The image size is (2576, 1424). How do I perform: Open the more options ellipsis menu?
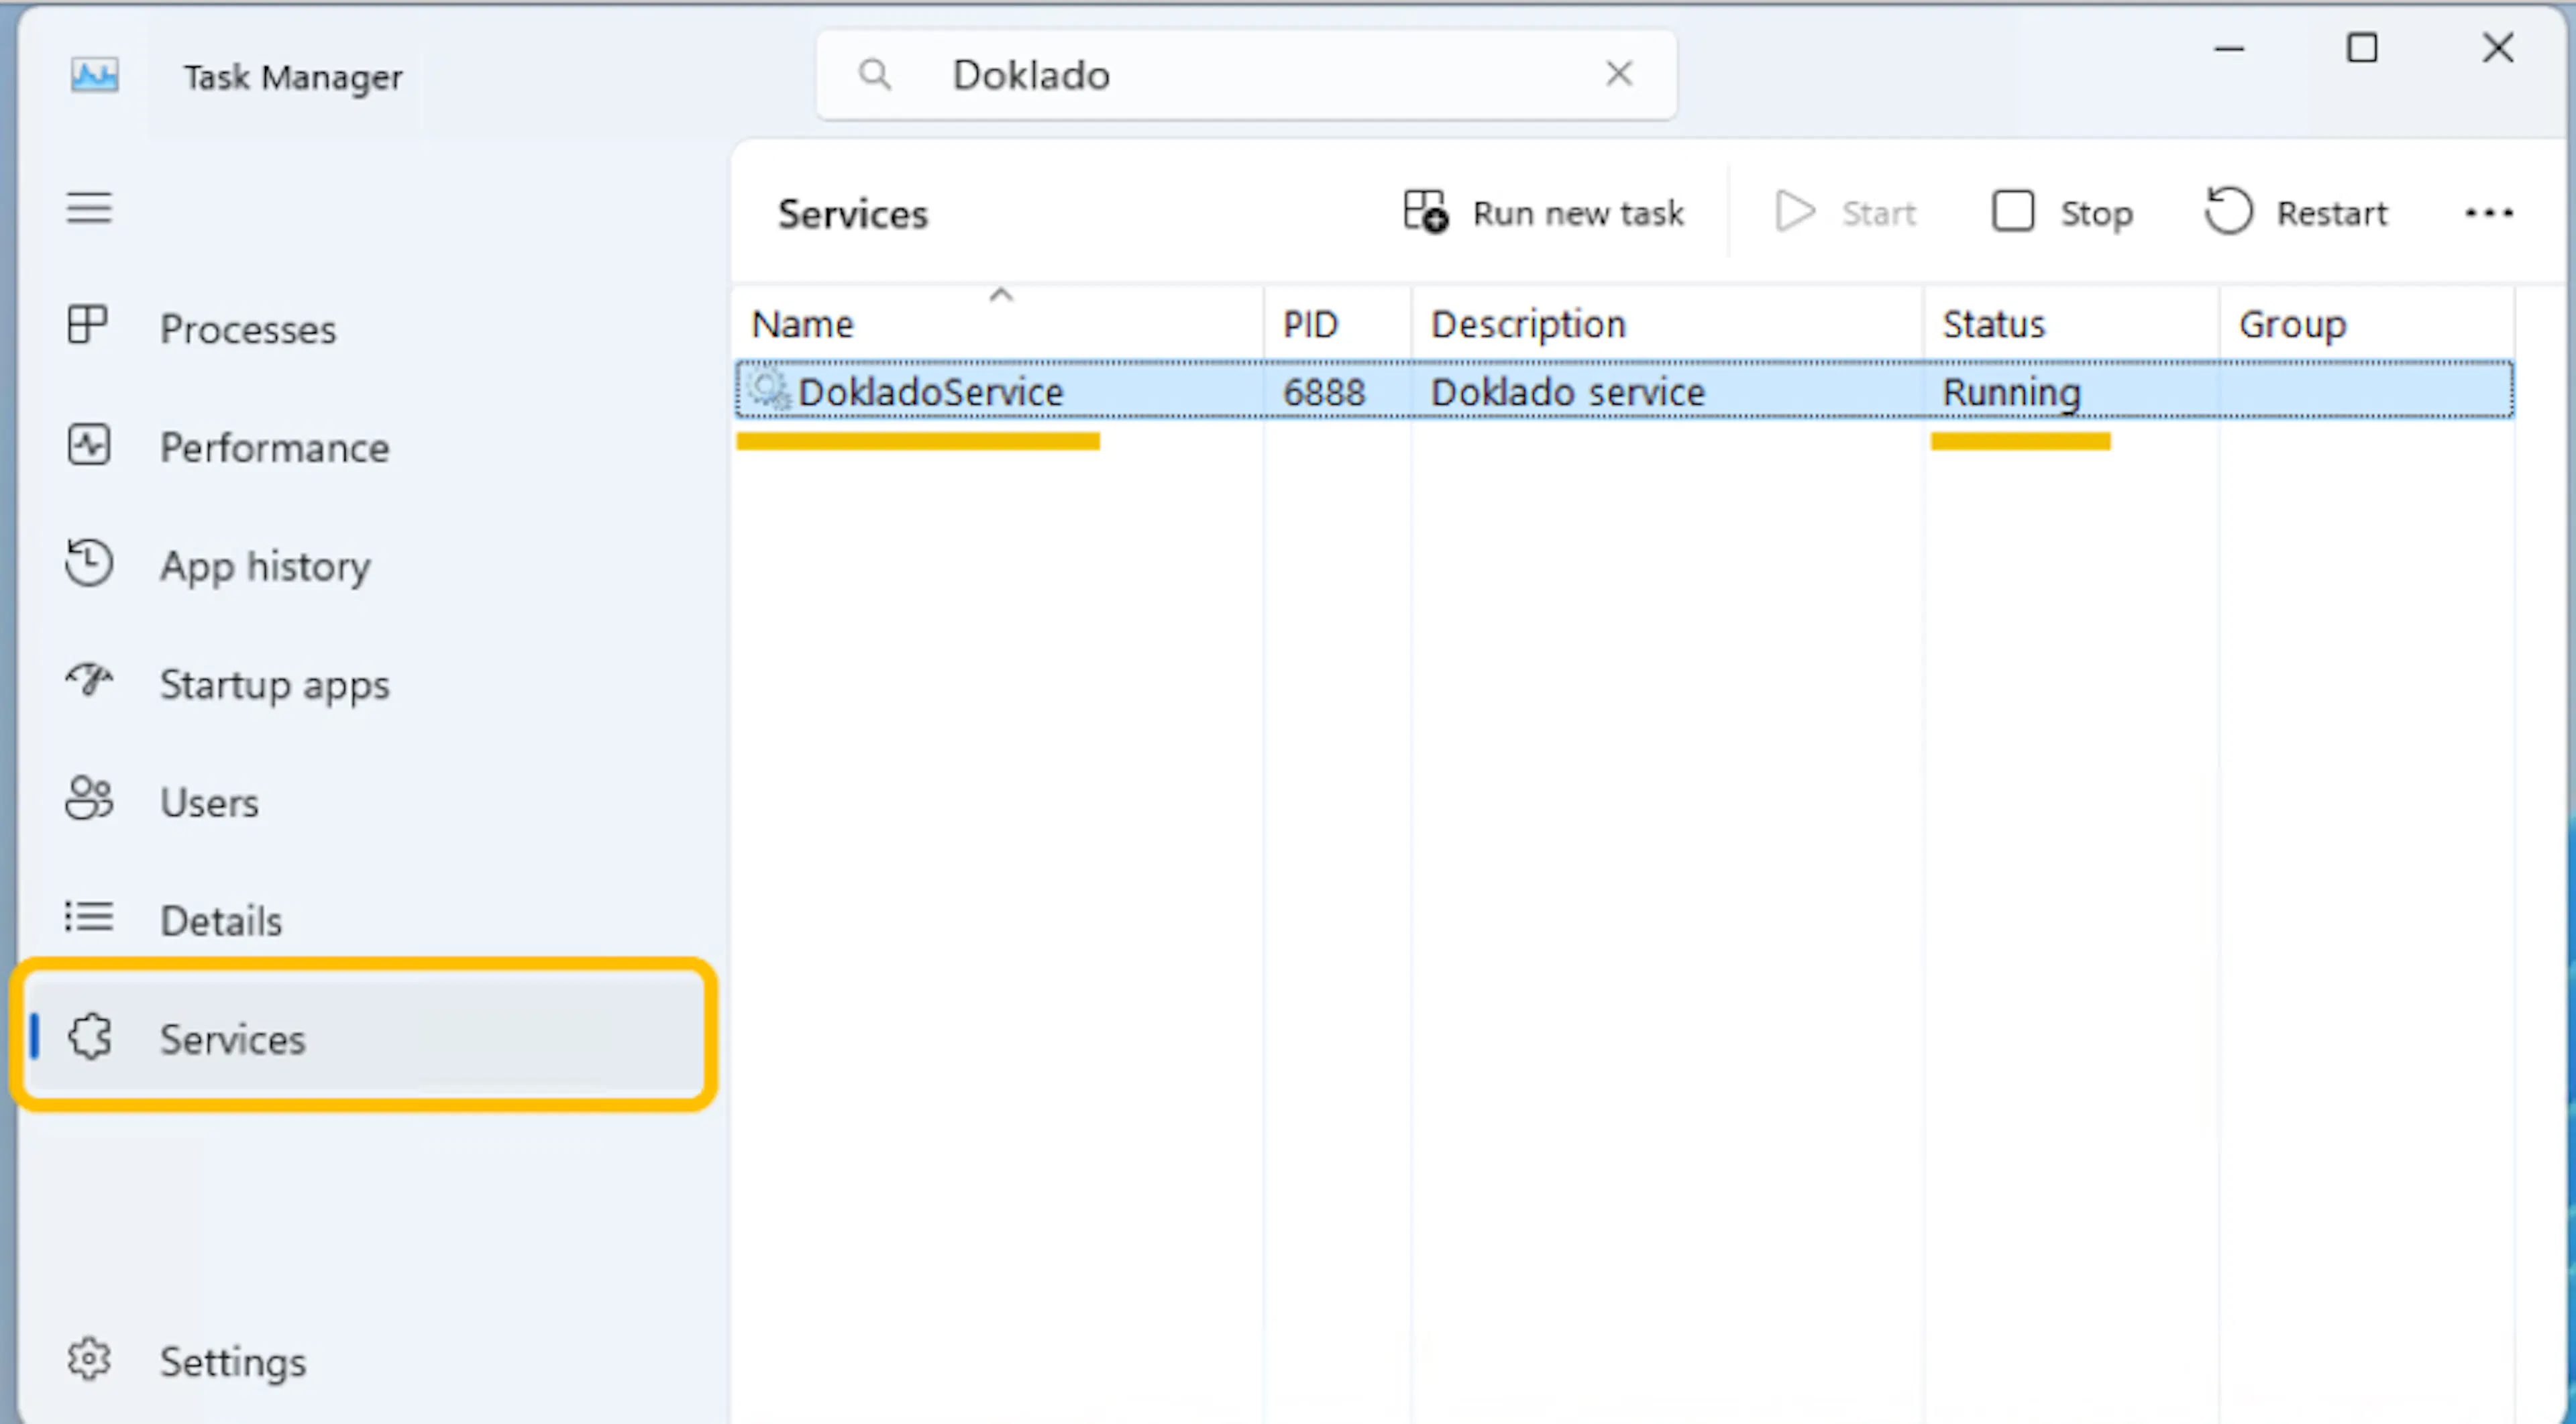tap(2489, 212)
